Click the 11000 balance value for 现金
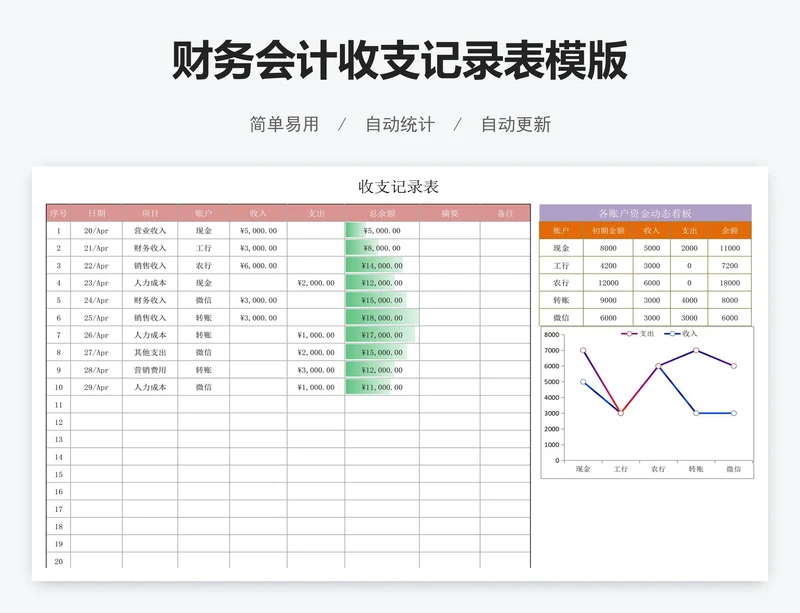 pos(730,248)
